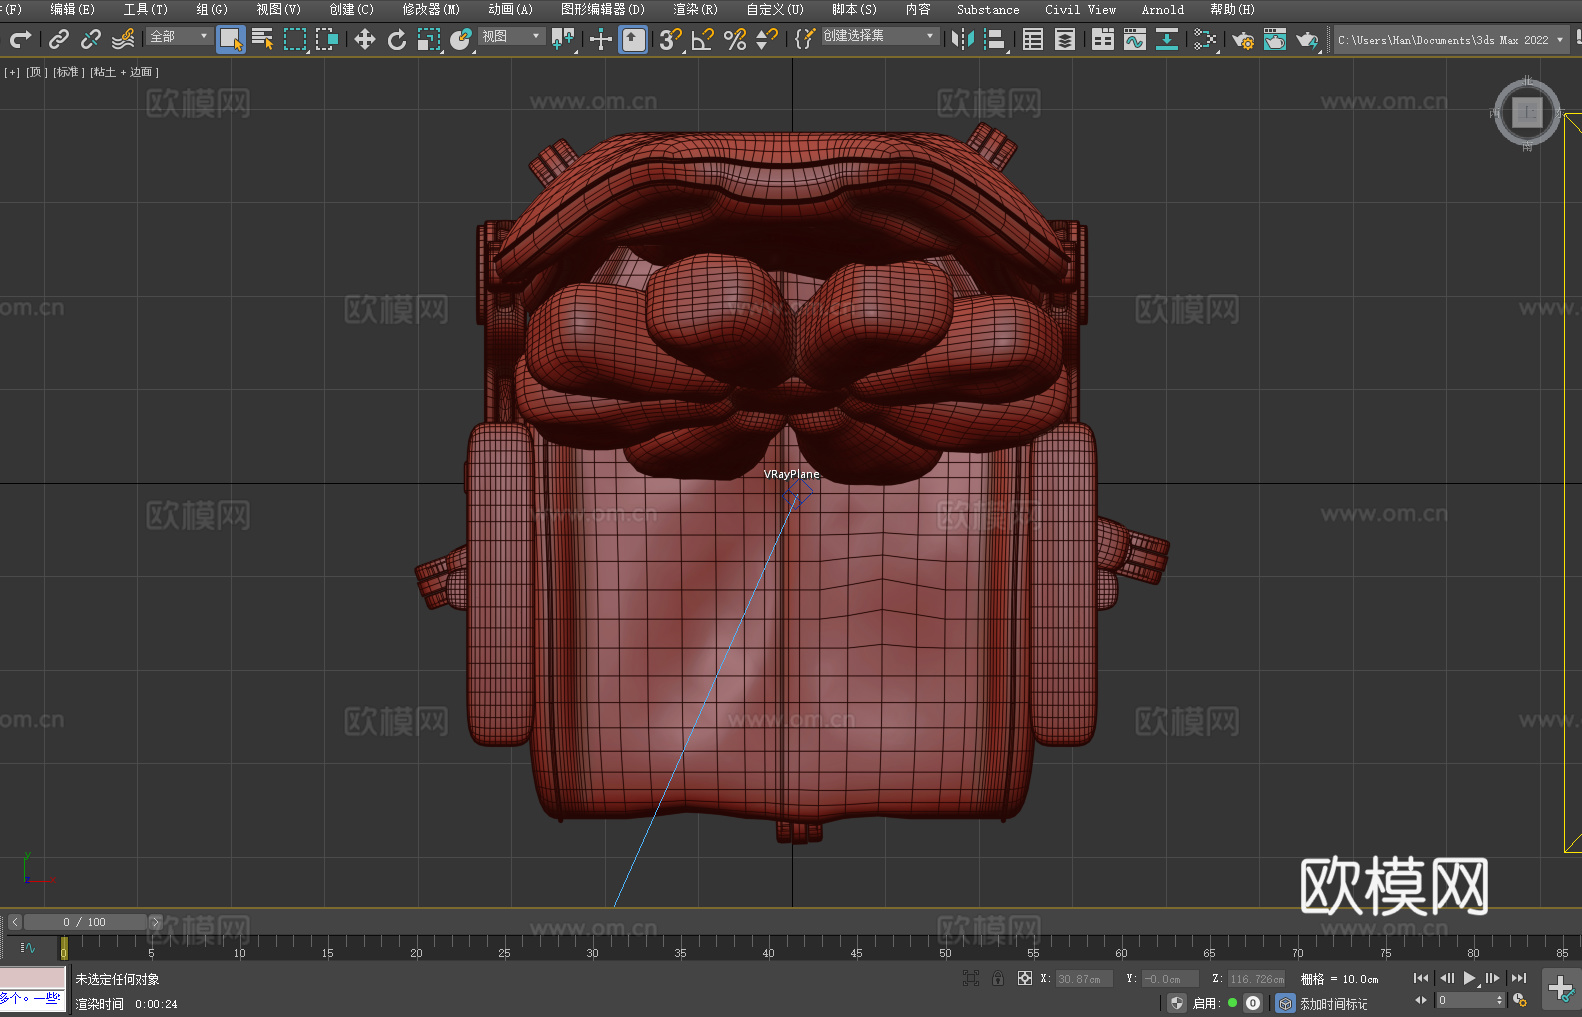This screenshot has width=1582, height=1017.
Task: Select the Move tool
Action: pyautogui.click(x=365, y=39)
